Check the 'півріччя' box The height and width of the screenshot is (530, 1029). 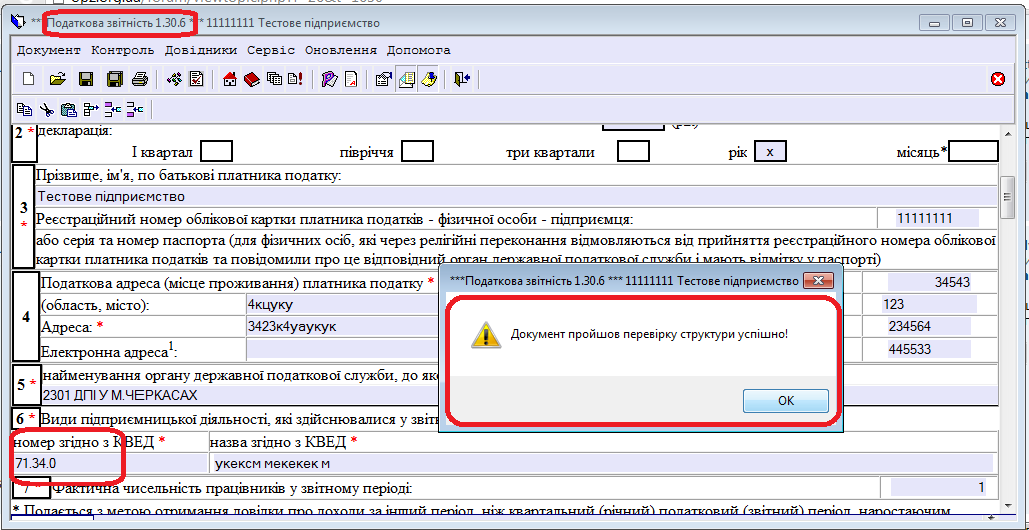pyautogui.click(x=416, y=152)
